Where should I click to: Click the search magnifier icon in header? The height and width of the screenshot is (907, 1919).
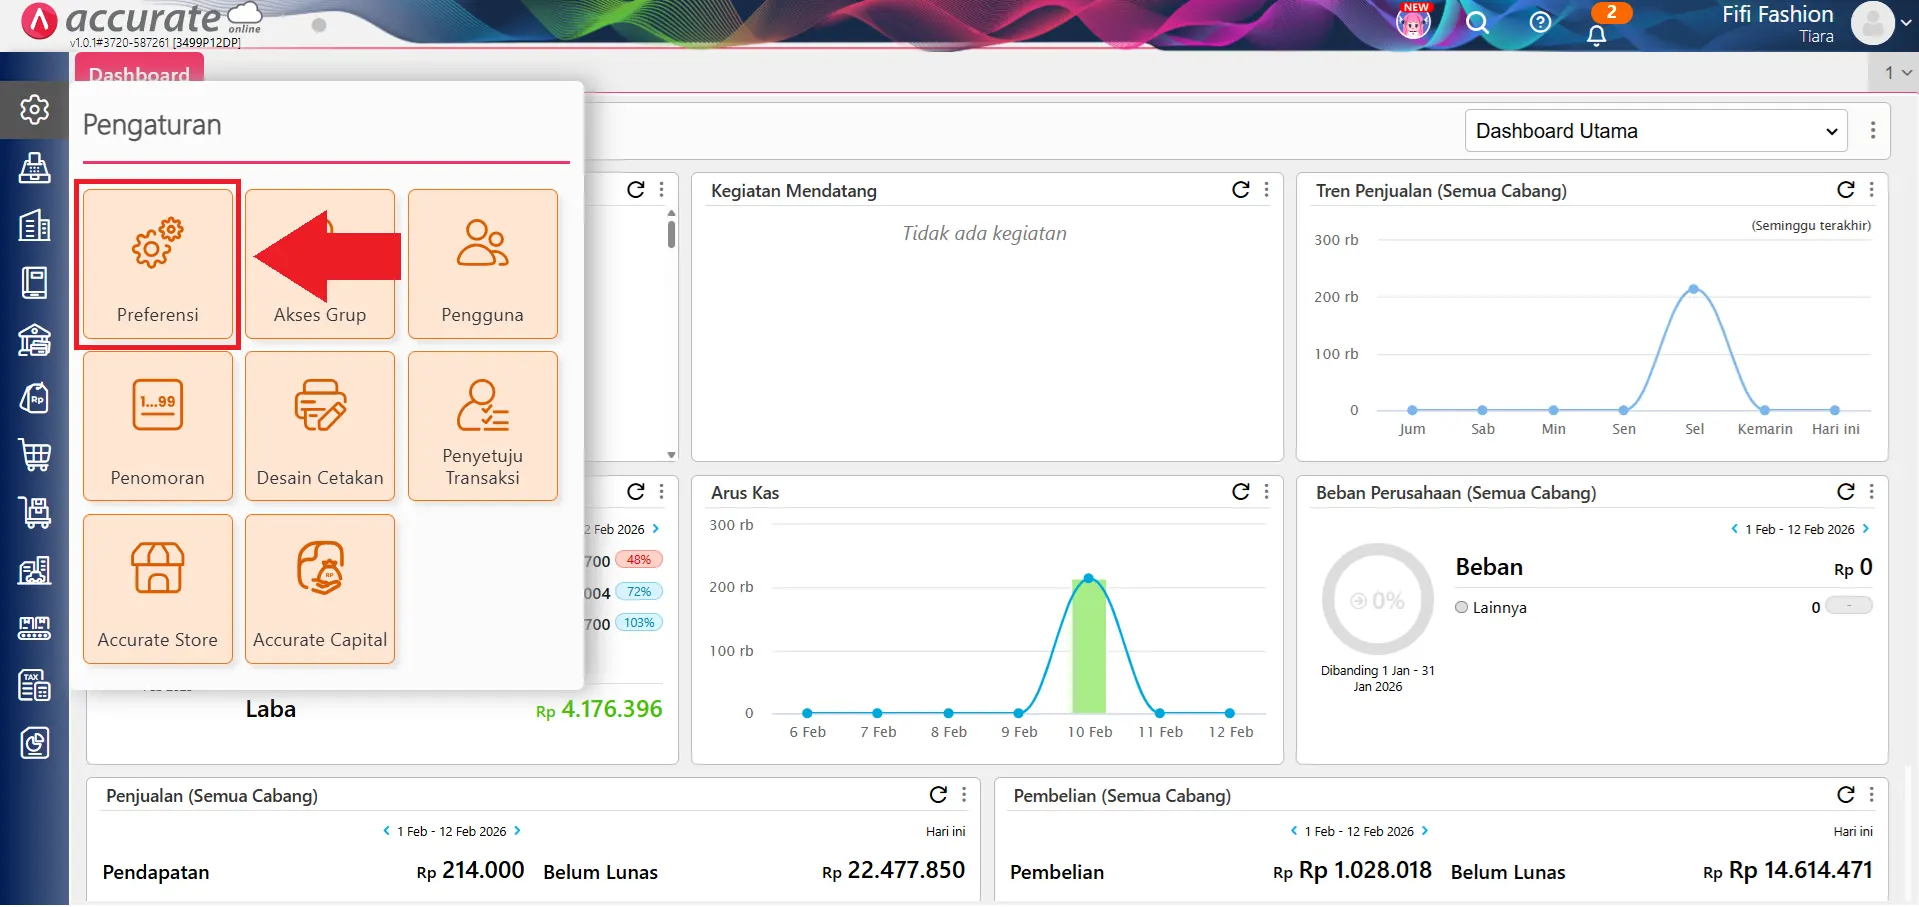click(x=1477, y=22)
